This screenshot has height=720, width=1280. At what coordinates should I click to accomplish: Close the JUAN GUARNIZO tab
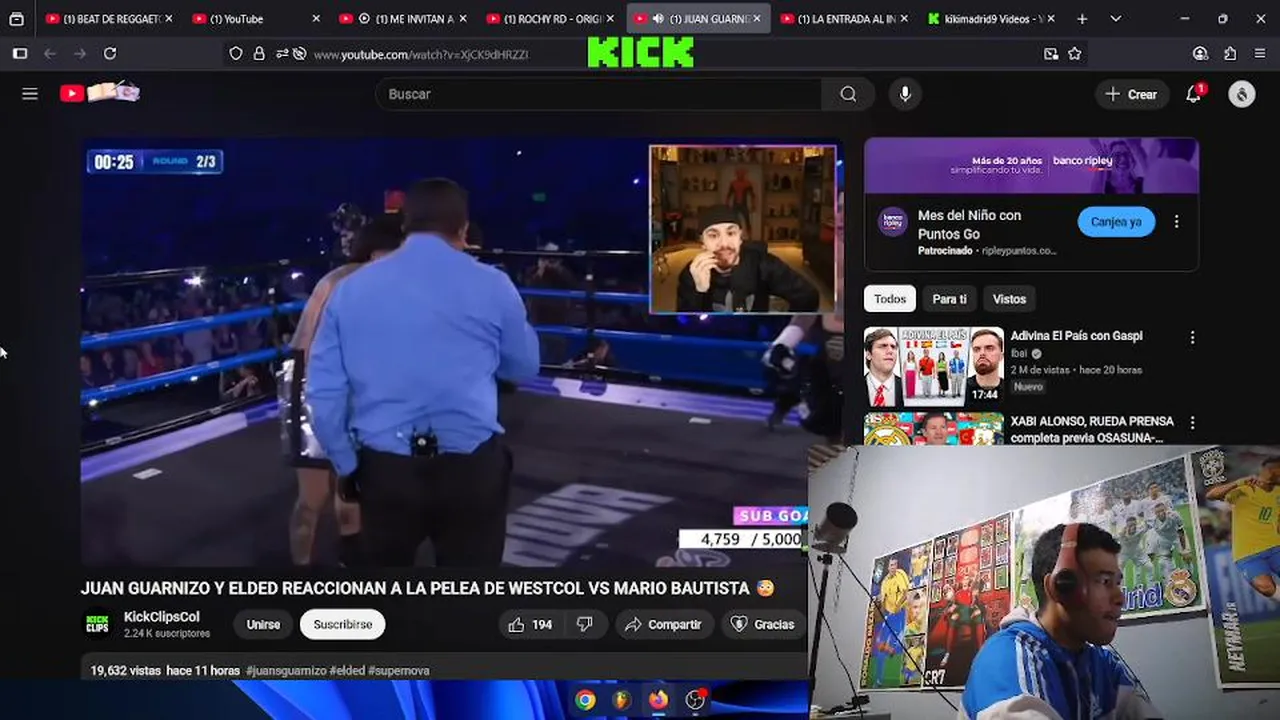756,19
